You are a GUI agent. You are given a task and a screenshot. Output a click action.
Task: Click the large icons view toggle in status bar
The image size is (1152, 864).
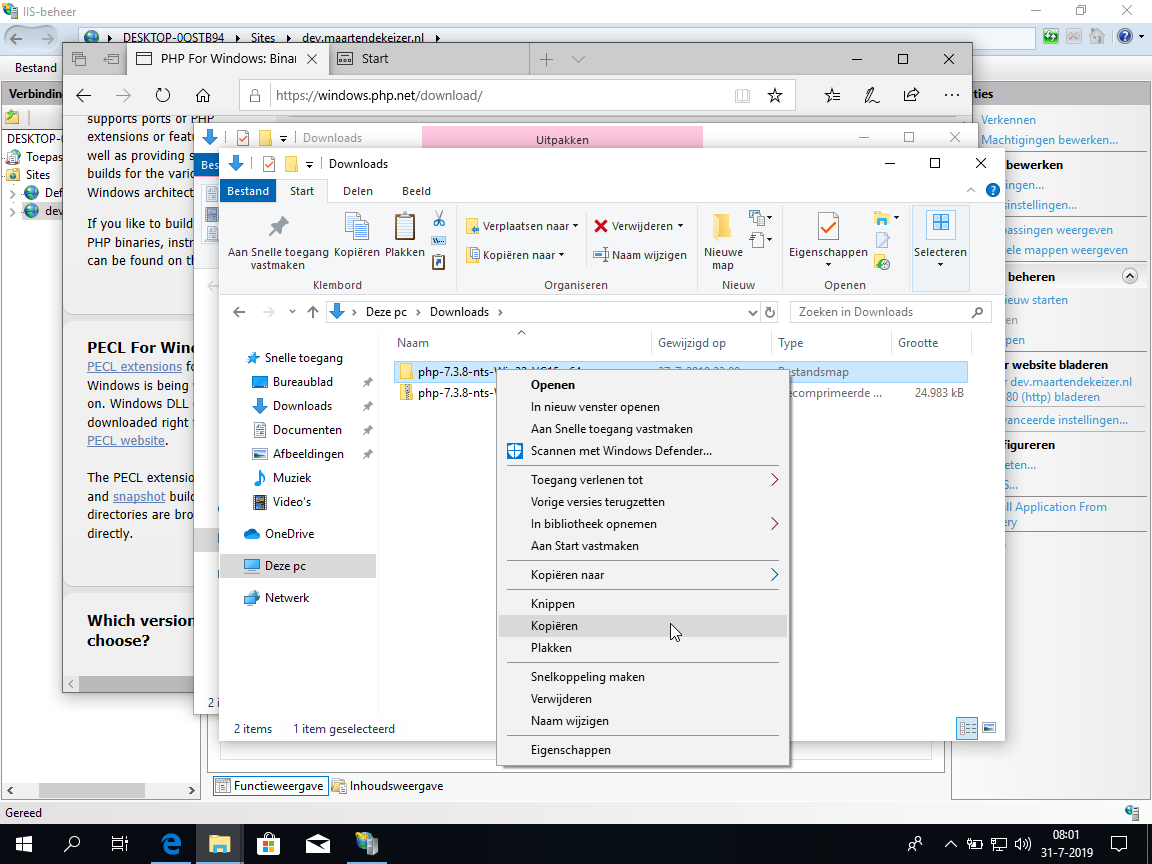coord(989,728)
